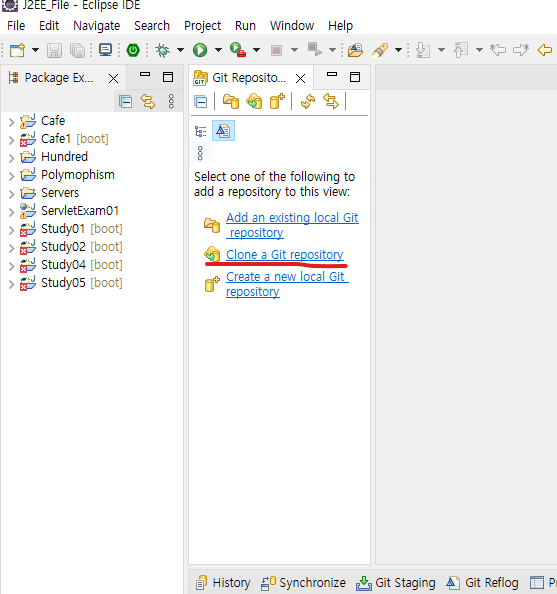Click the New wizard toolbar icon
557x594 pixels.
[17, 50]
